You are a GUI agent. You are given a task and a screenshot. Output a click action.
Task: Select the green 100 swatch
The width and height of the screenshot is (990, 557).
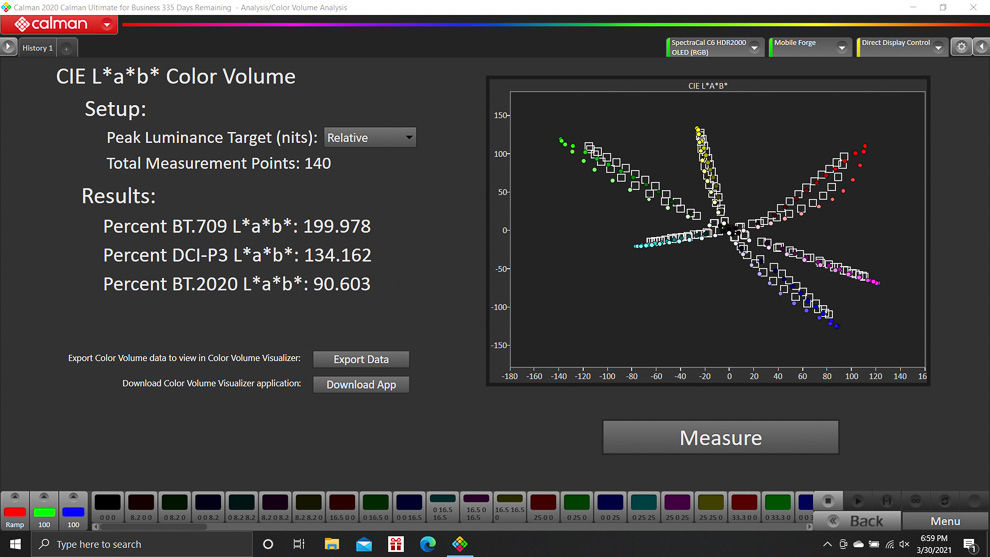pyautogui.click(x=44, y=512)
